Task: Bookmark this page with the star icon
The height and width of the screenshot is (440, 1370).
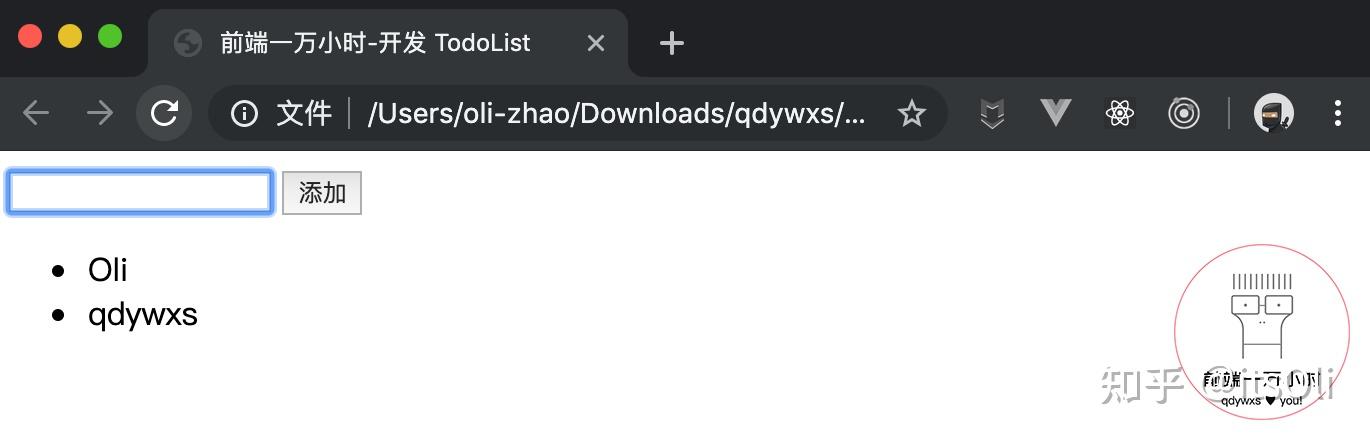Action: pos(911,113)
